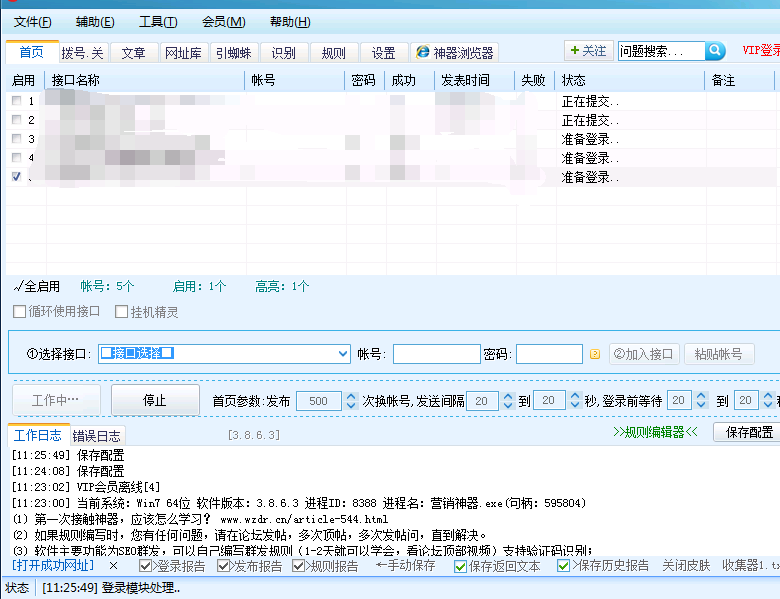This screenshot has width=780, height=599.
Task: Open the 工具(T) menu
Action: [158, 22]
